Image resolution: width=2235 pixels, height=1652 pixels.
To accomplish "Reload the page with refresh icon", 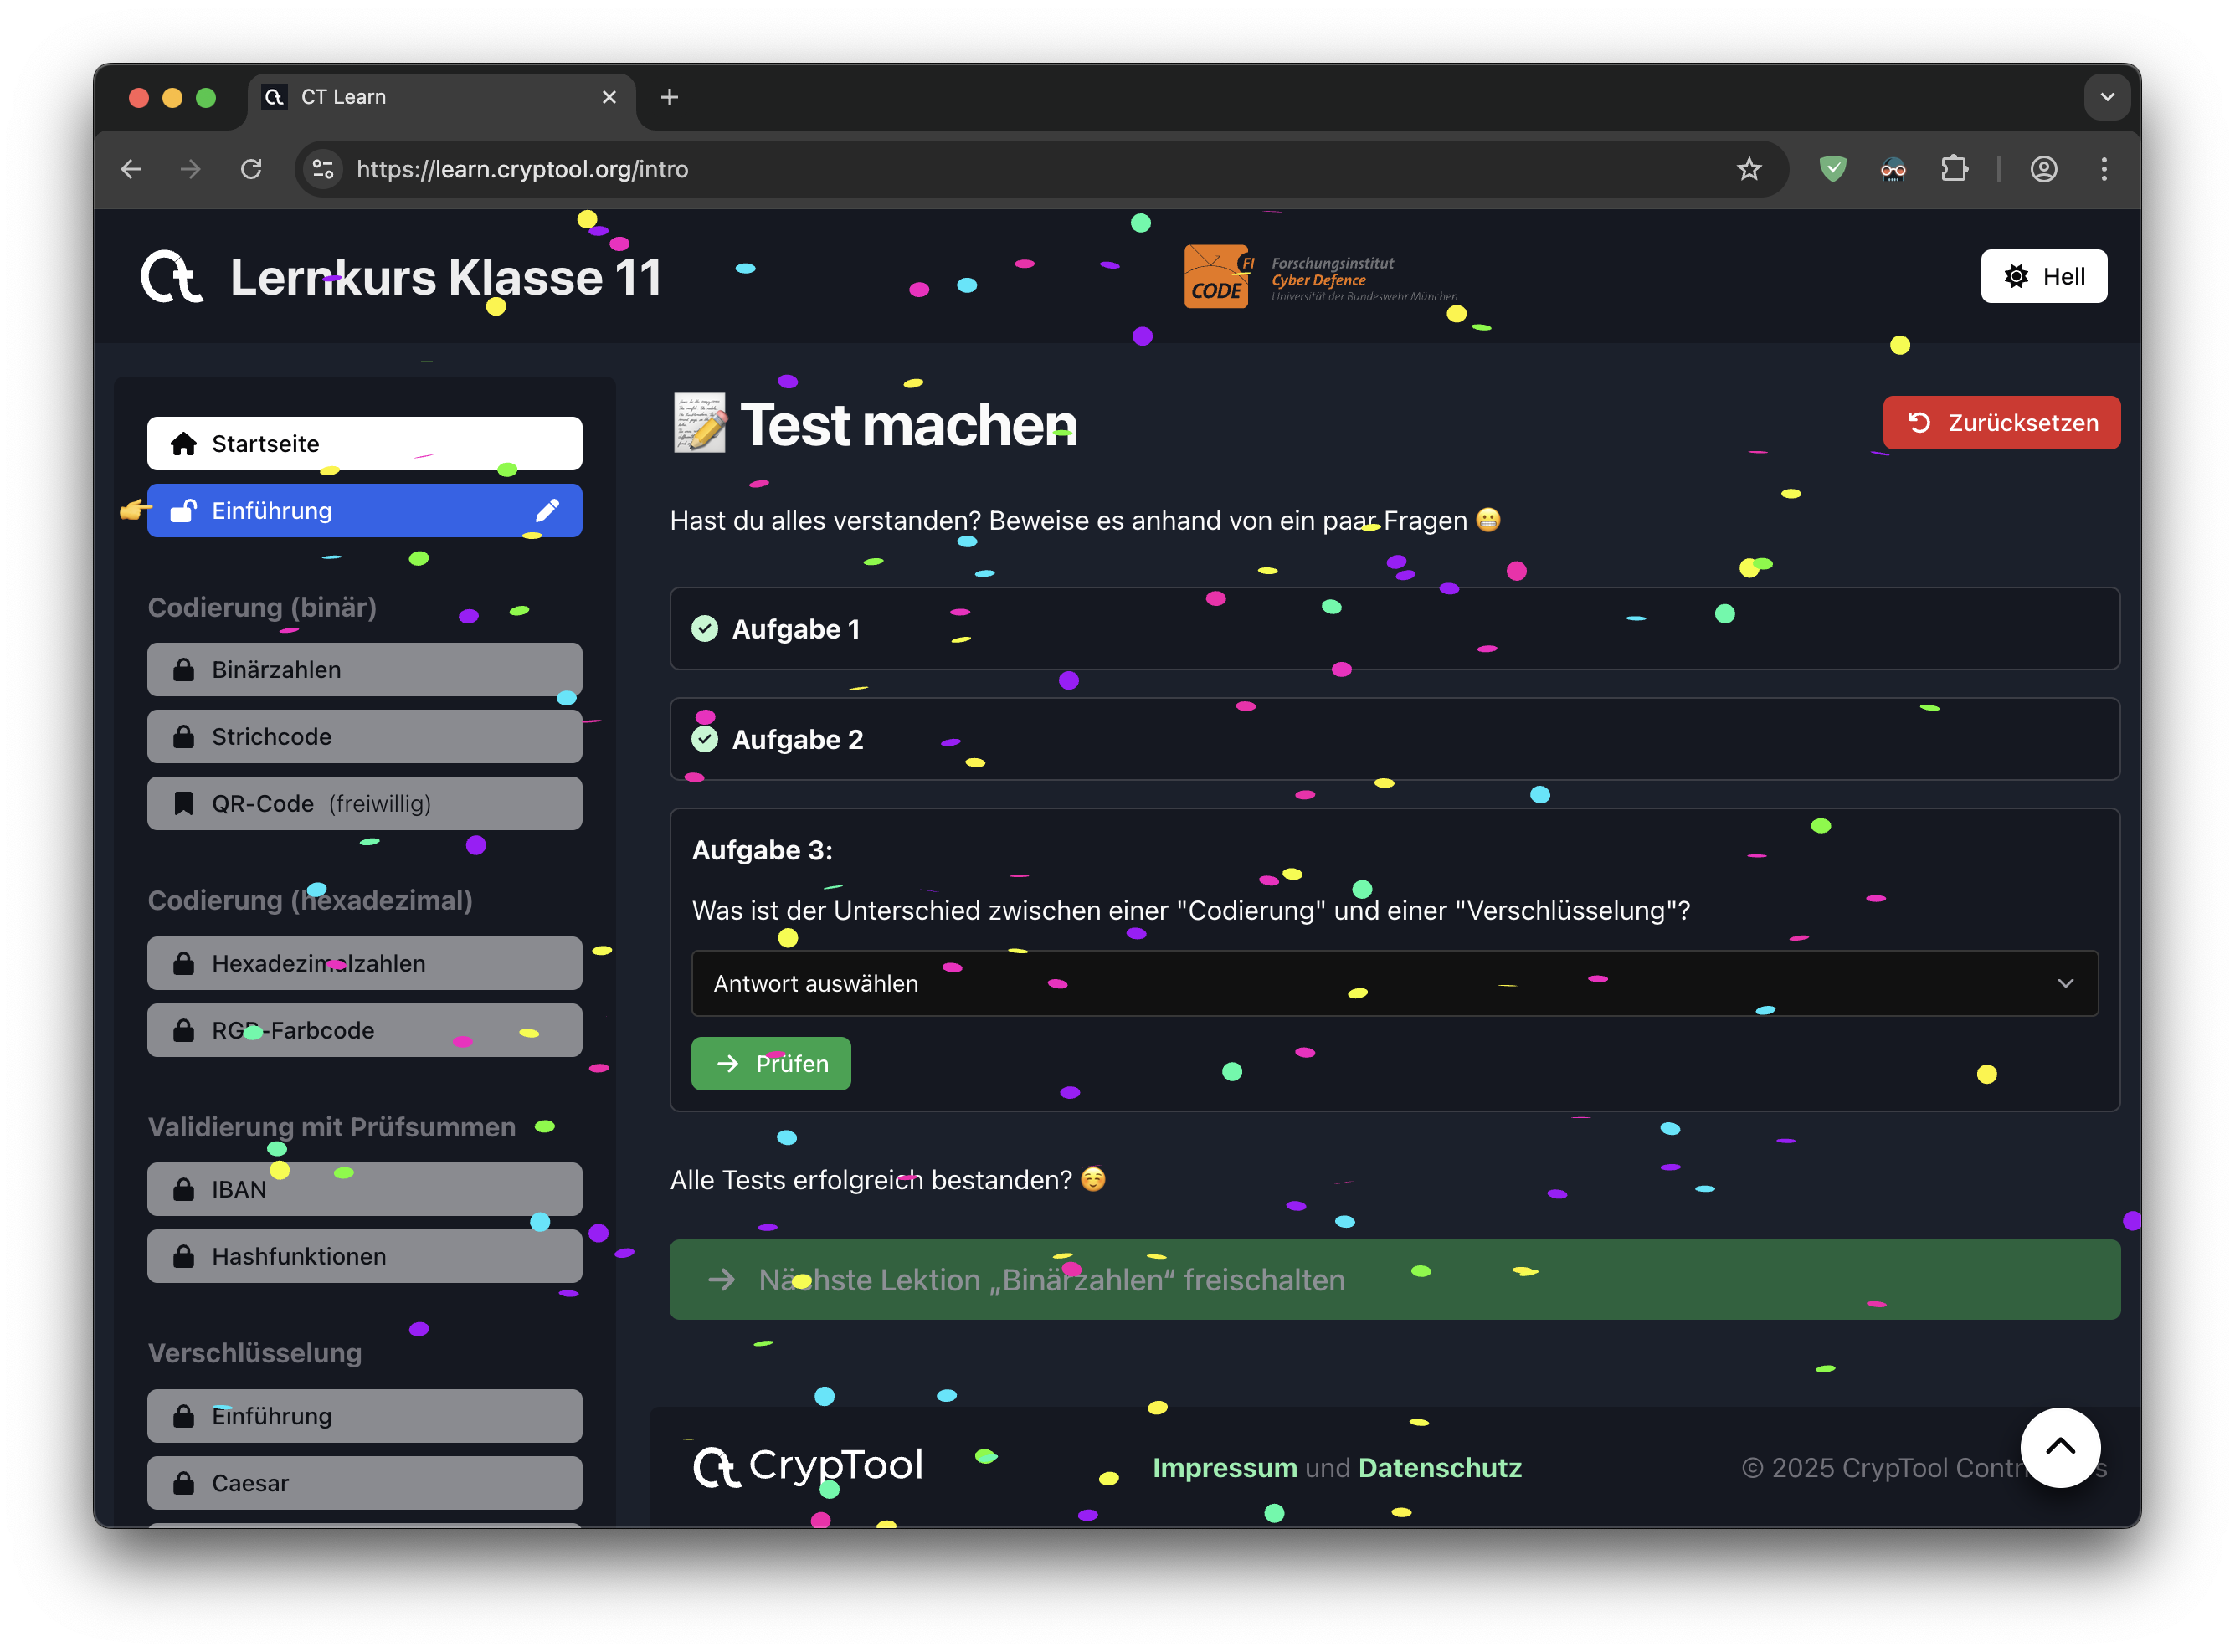I will (x=251, y=169).
